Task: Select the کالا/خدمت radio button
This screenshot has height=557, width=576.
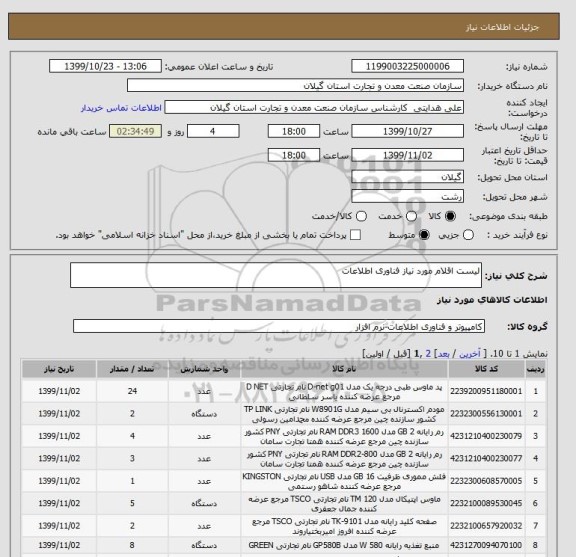Action: pyautogui.click(x=361, y=216)
